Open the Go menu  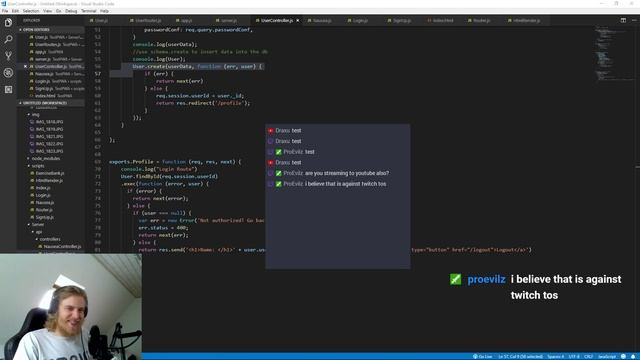(x=58, y=11)
